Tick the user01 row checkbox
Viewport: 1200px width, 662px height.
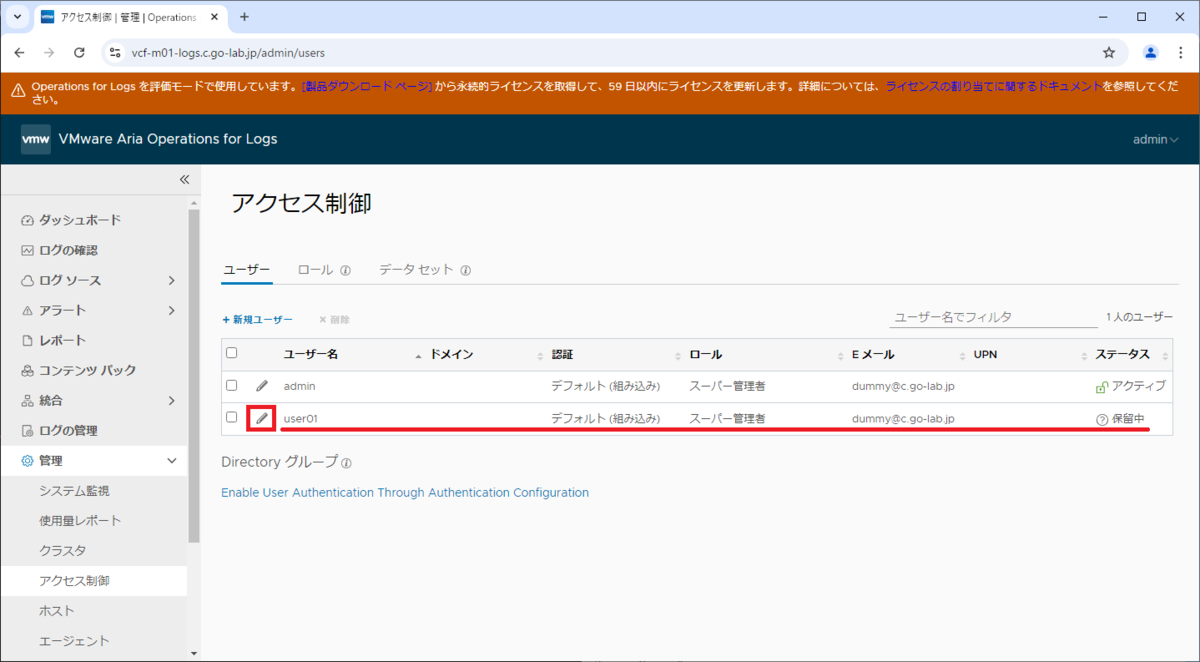pyautogui.click(x=232, y=417)
